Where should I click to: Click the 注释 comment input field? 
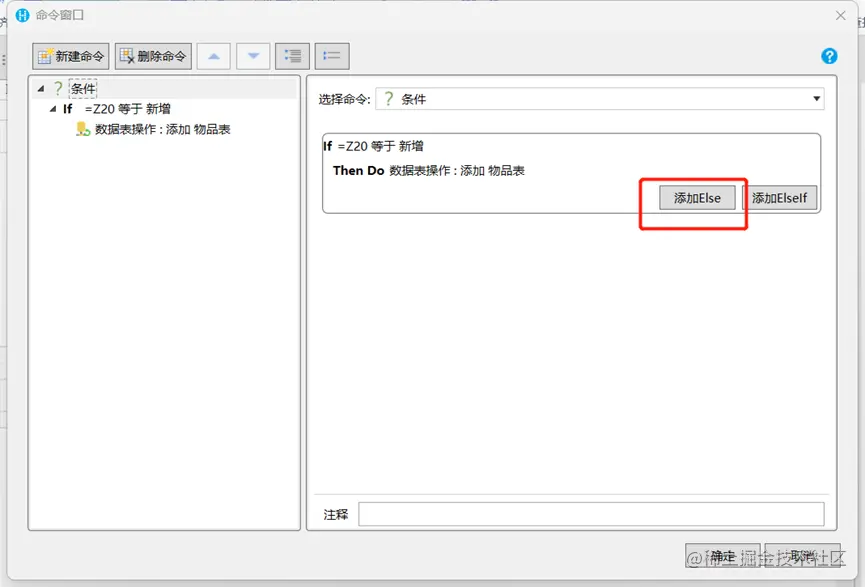click(x=591, y=514)
